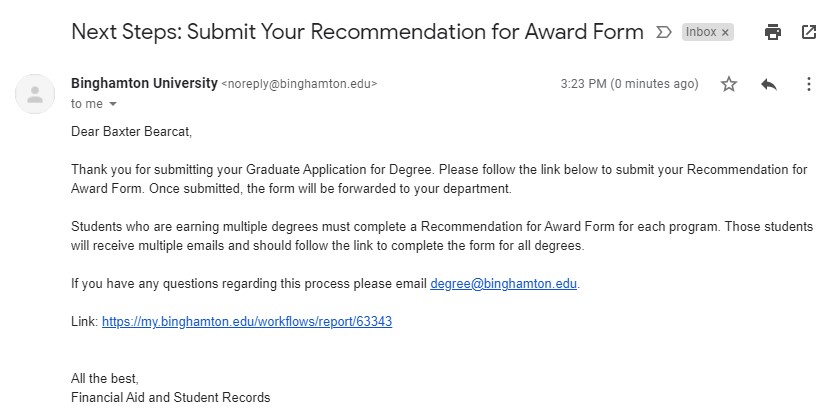Click the email subject line heading
This screenshot has width=832, height=414.
coord(357,32)
